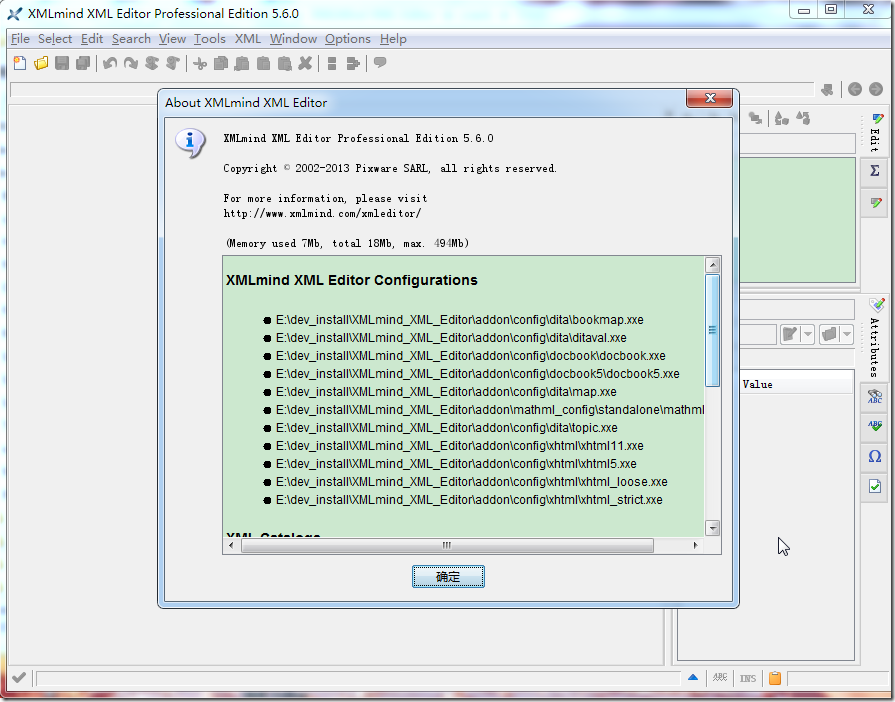Click the Save toolbar icon
Viewport: 895px width, 702px height.
[62, 63]
